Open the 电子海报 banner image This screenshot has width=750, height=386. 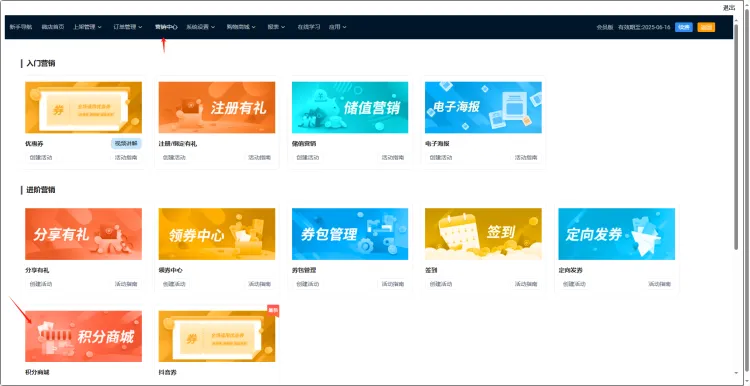tap(483, 108)
